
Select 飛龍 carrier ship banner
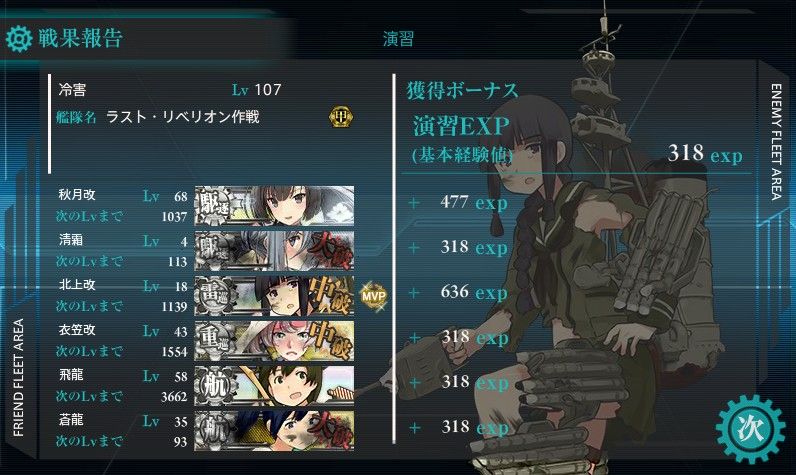(x=274, y=386)
